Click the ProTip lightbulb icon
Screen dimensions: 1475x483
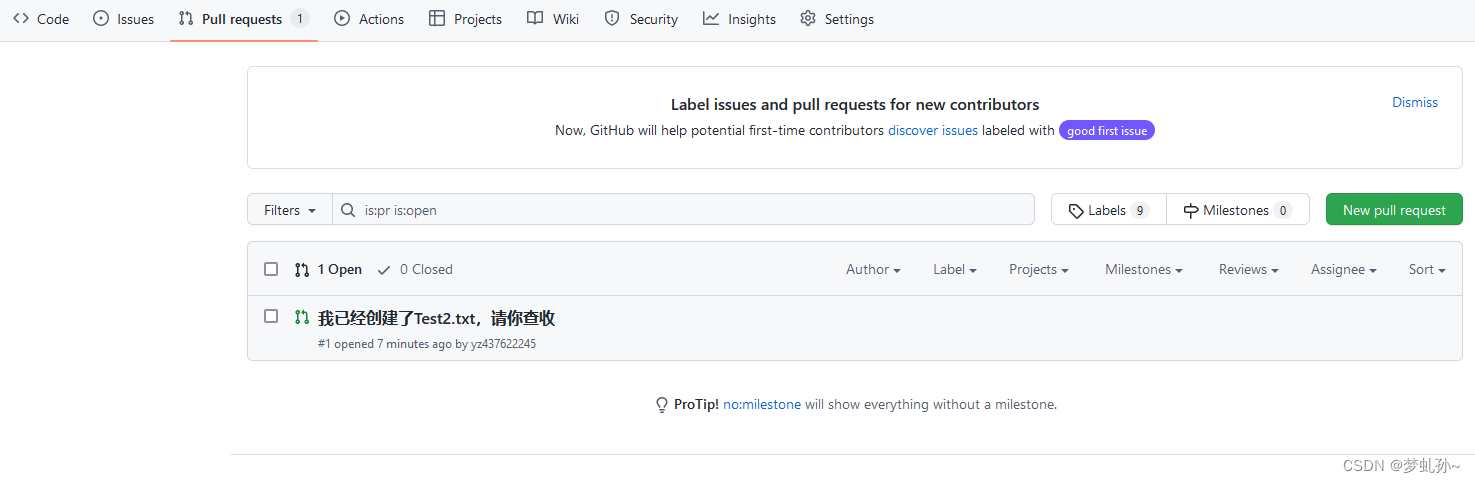662,405
